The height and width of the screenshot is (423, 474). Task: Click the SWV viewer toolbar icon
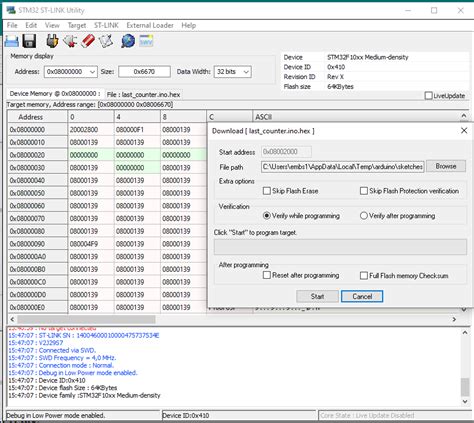click(146, 41)
